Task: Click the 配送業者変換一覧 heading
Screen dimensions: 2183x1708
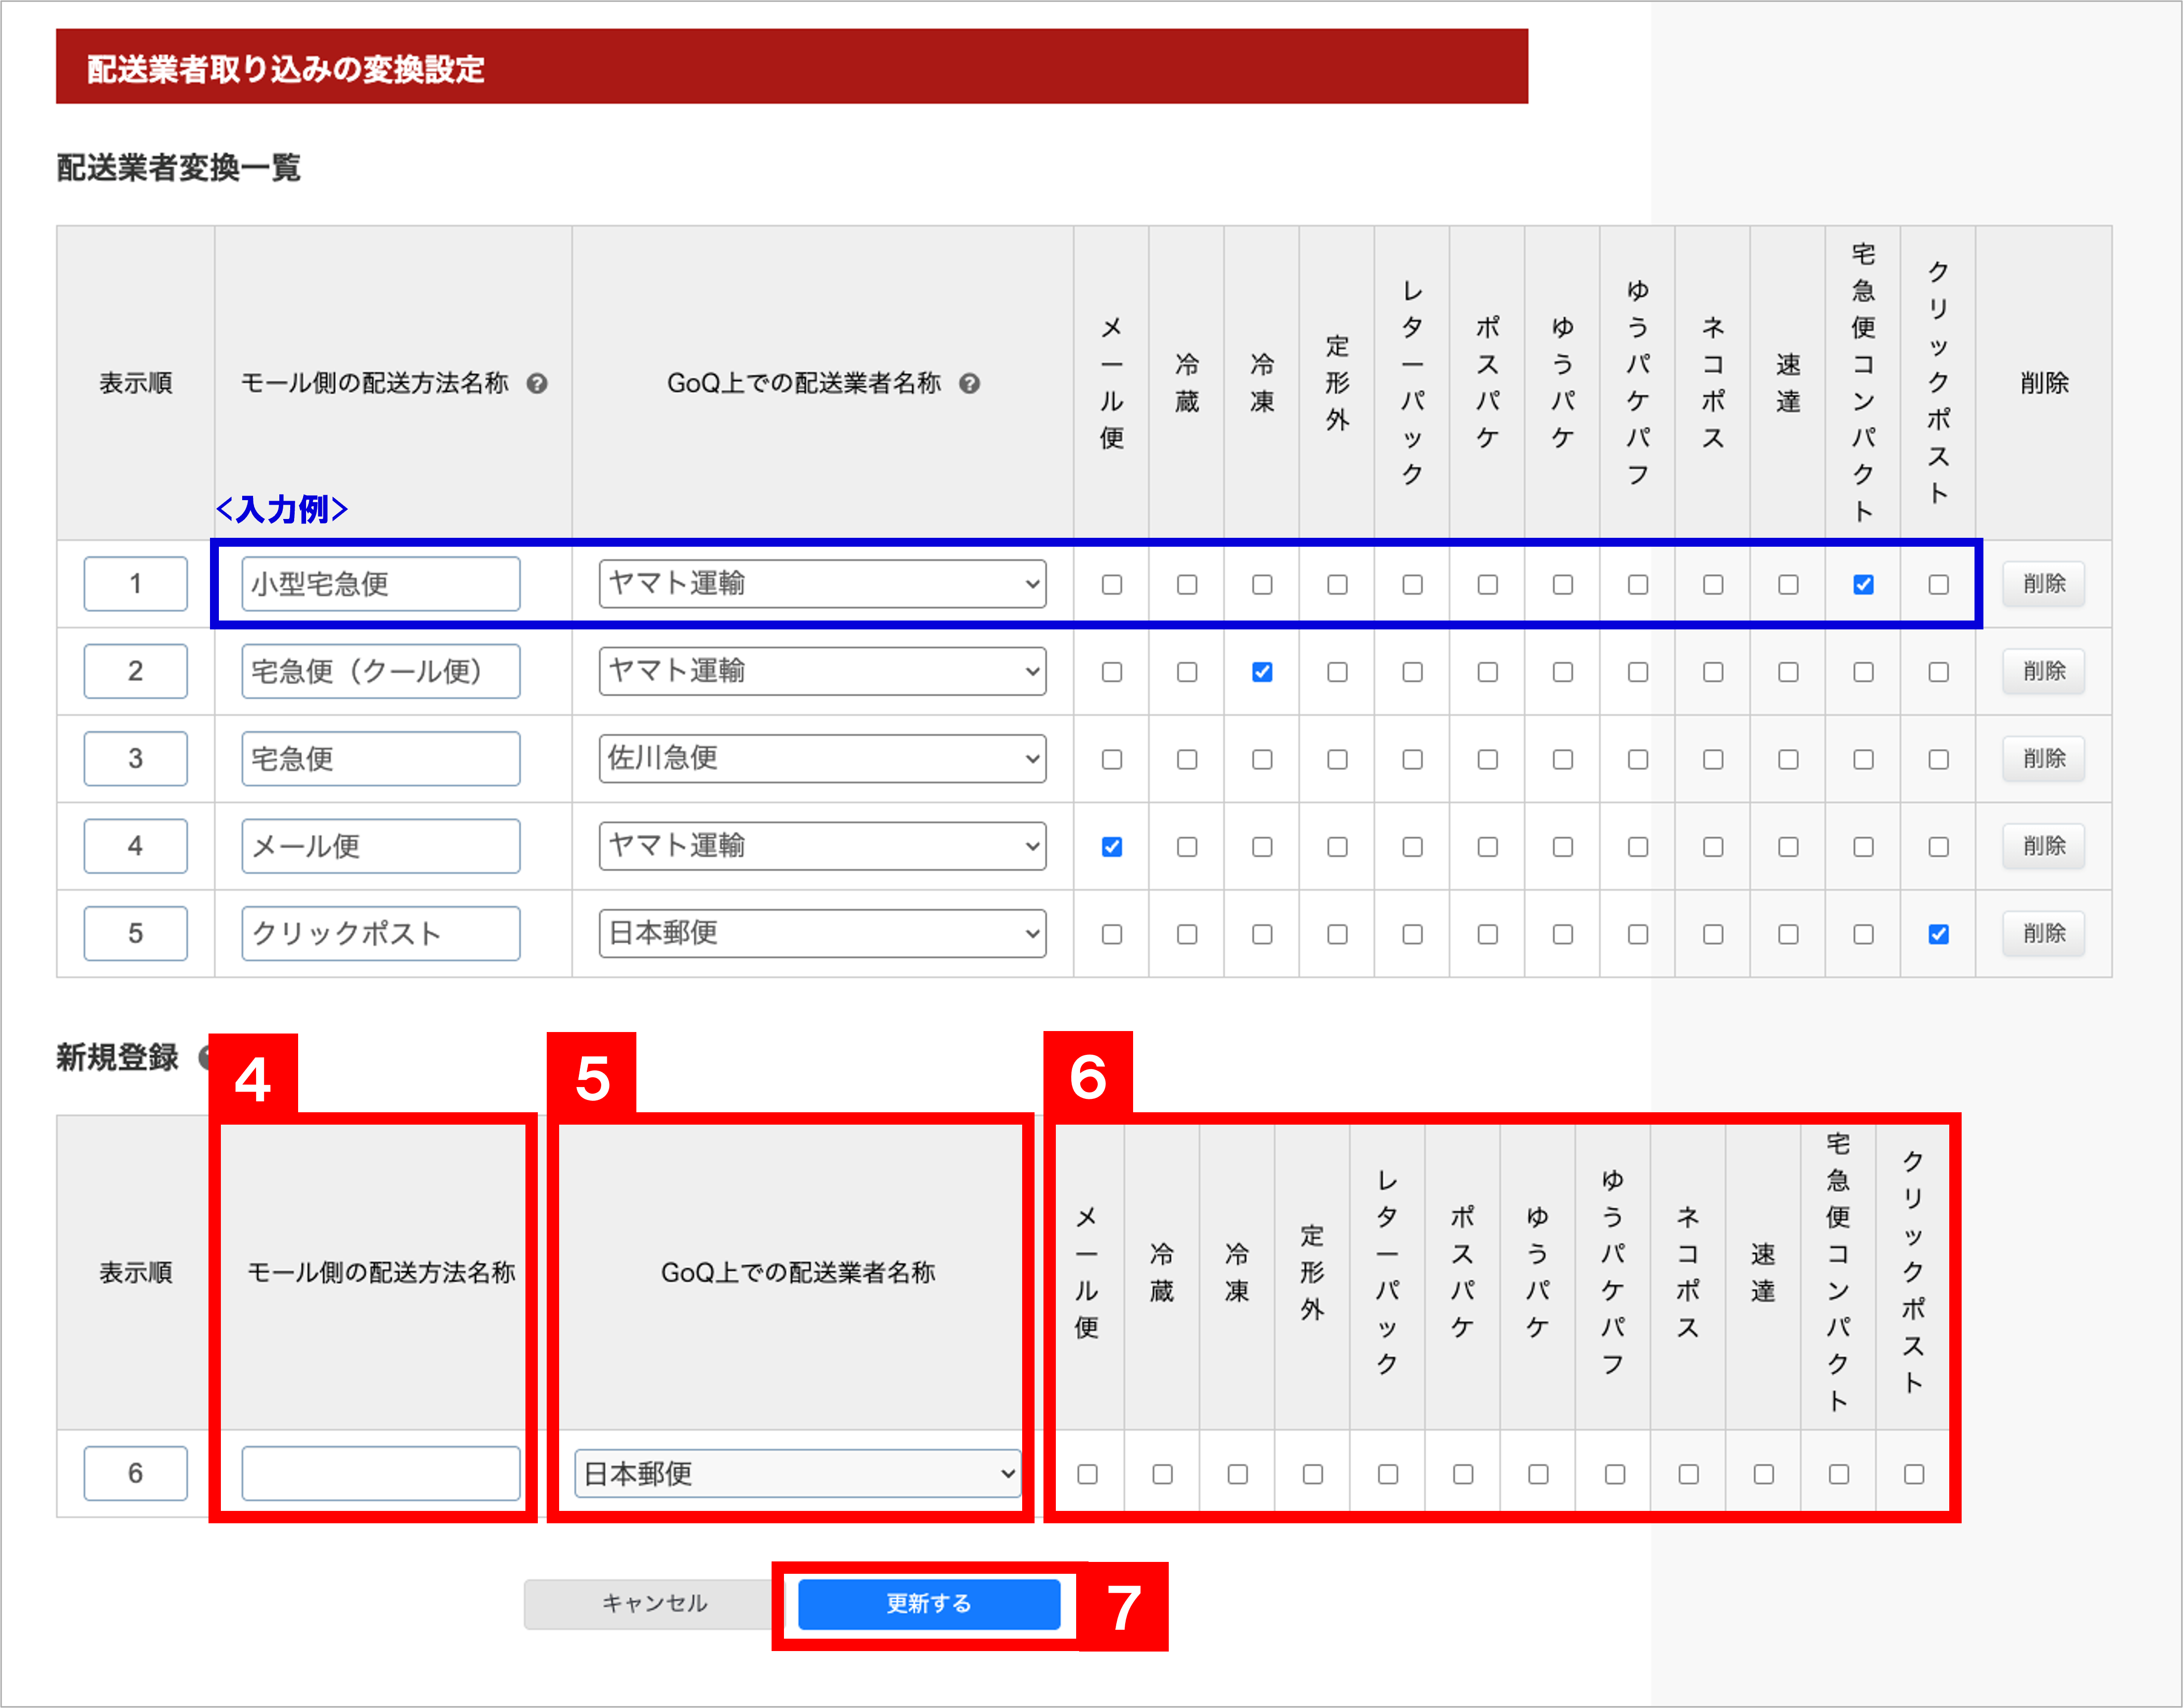Action: pyautogui.click(x=178, y=167)
